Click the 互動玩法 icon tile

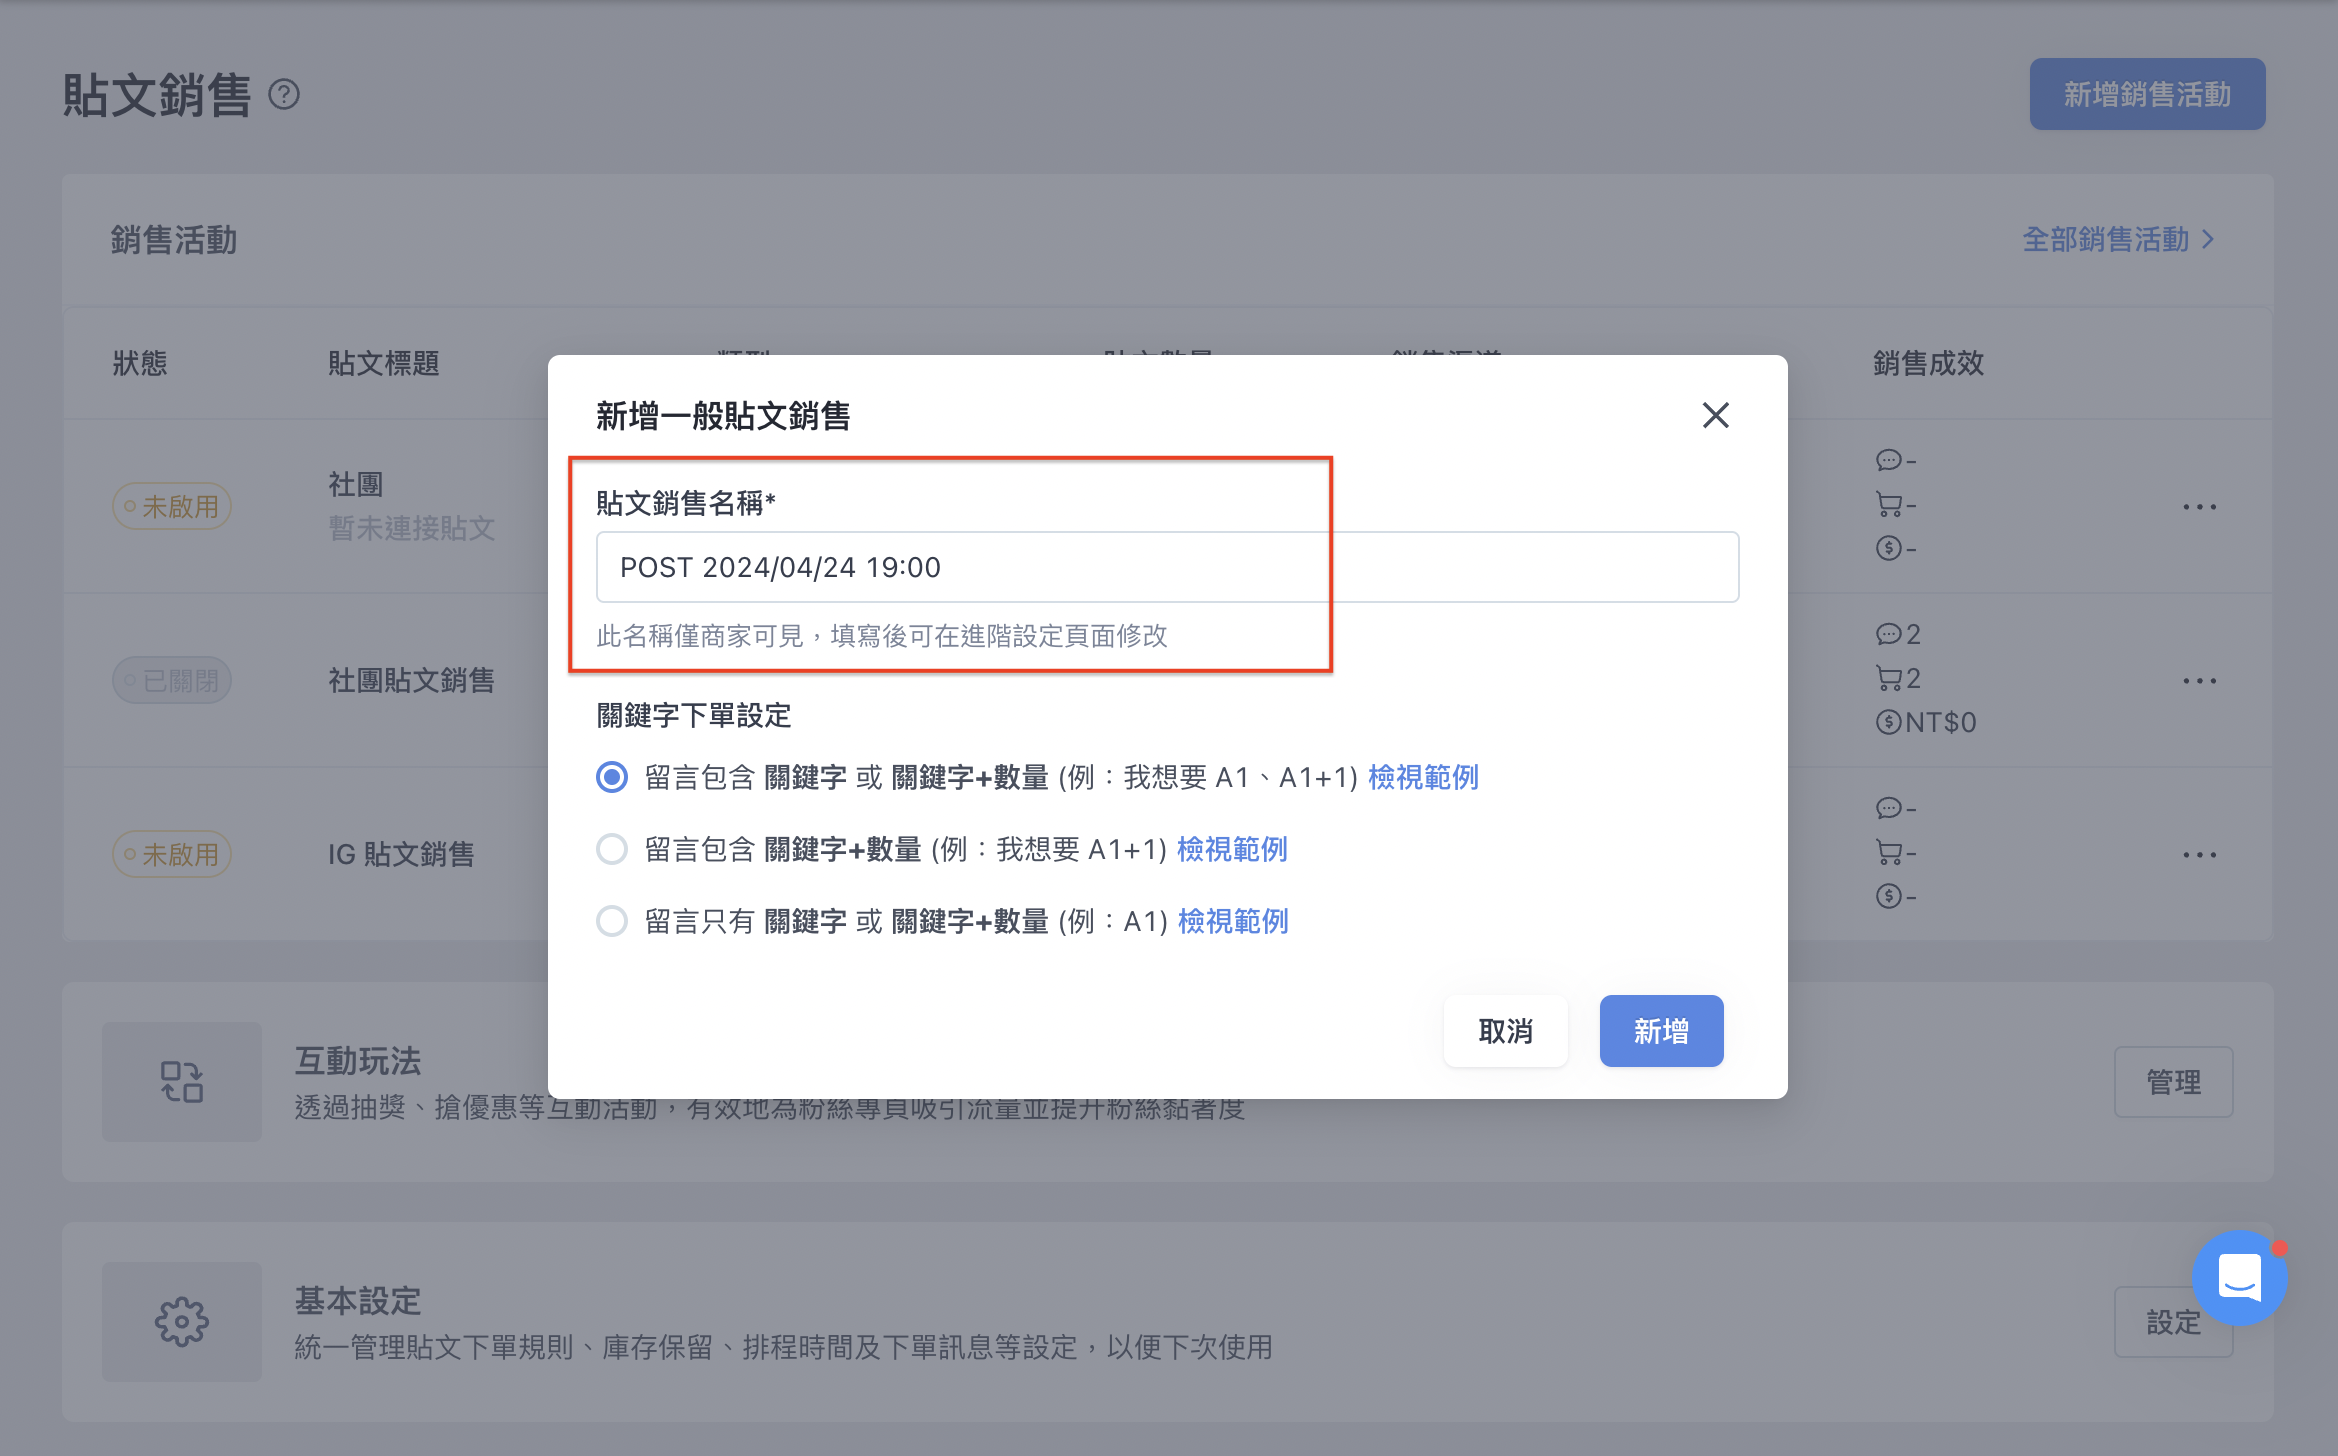[182, 1082]
